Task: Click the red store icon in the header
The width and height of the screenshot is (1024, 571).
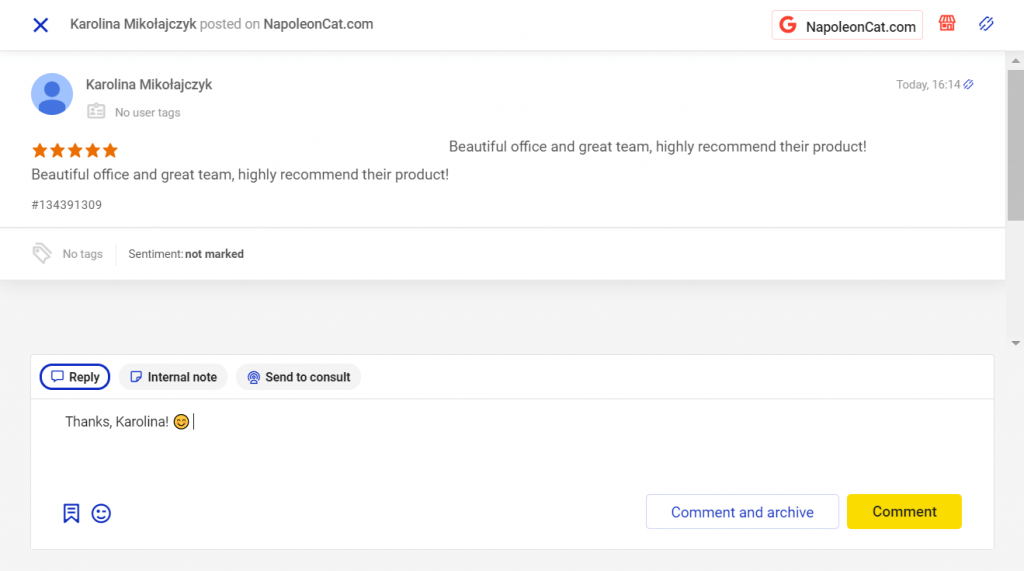Action: (946, 24)
